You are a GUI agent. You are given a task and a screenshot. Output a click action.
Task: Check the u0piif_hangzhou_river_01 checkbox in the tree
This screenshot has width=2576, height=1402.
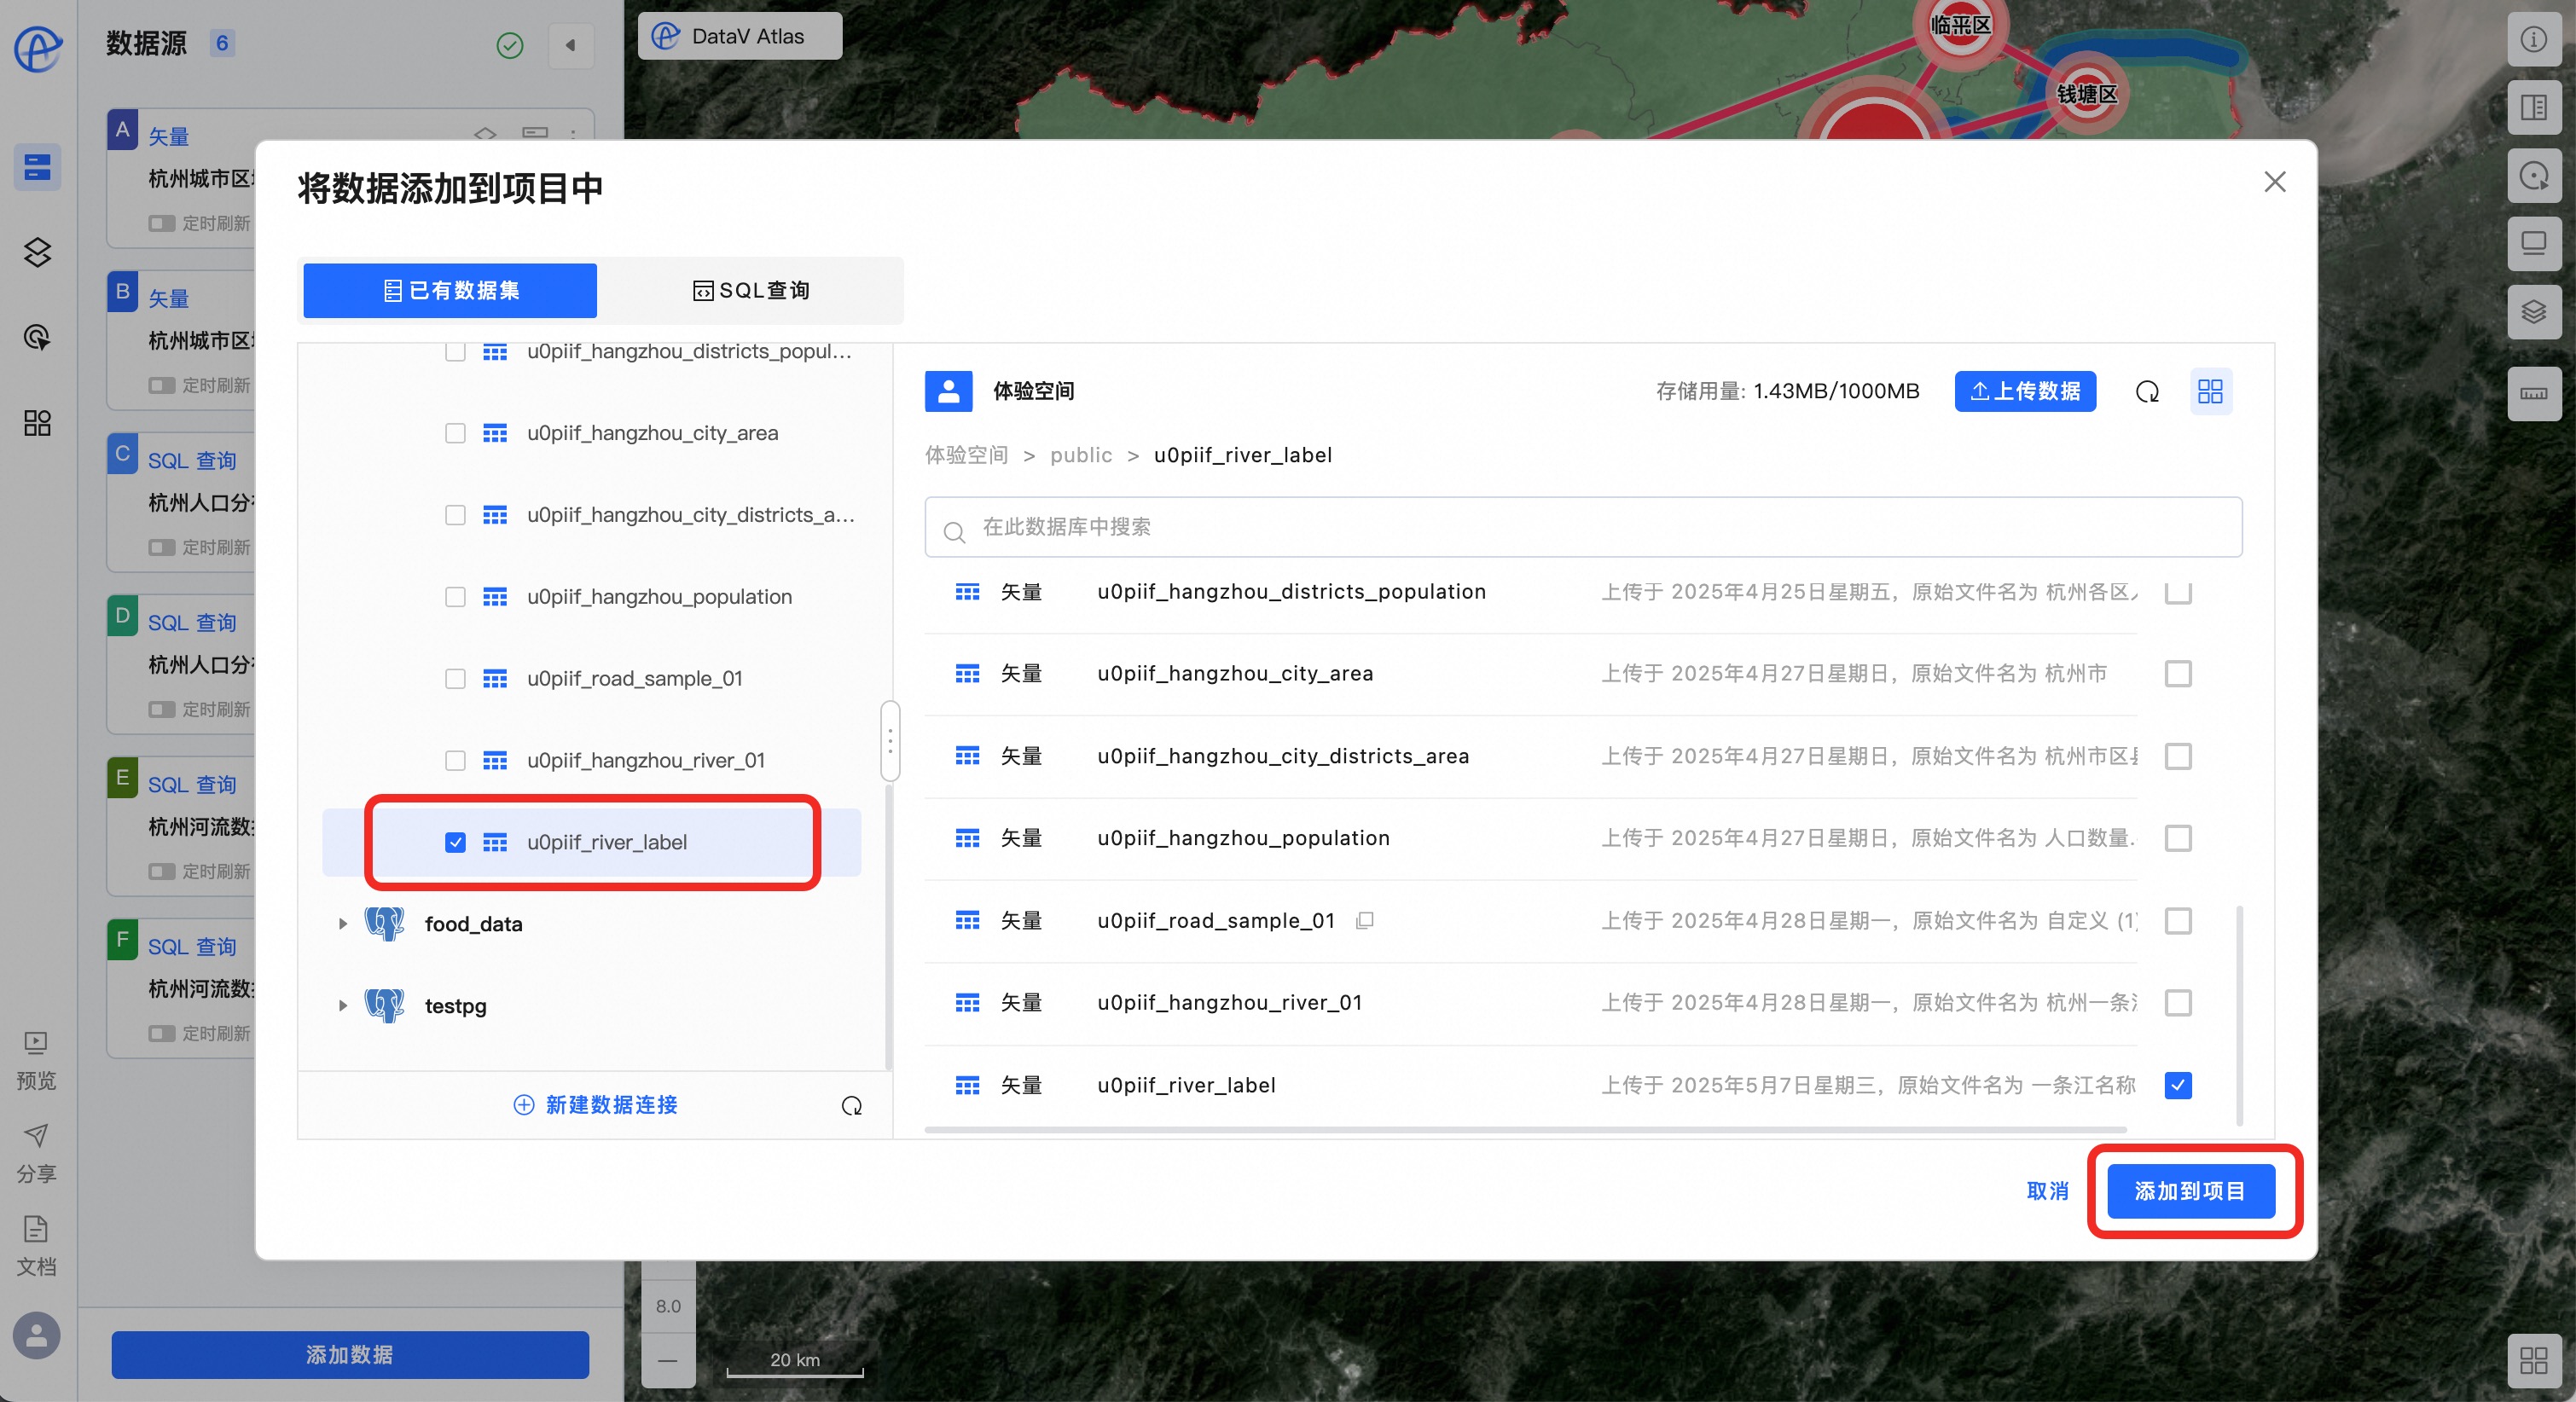(x=455, y=760)
